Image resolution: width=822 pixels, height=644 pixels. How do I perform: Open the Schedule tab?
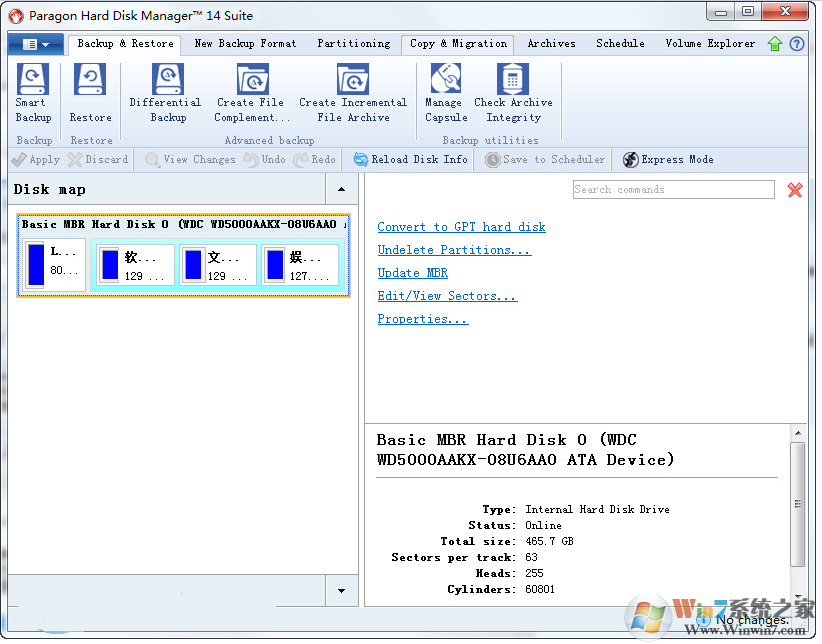click(620, 44)
